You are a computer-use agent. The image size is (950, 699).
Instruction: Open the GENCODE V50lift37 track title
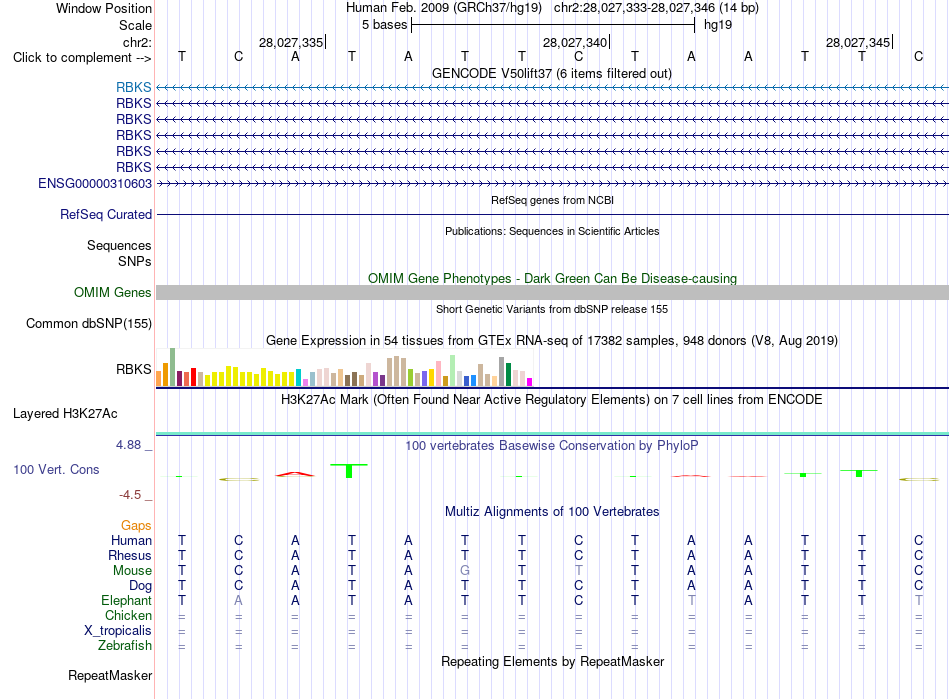[552, 74]
